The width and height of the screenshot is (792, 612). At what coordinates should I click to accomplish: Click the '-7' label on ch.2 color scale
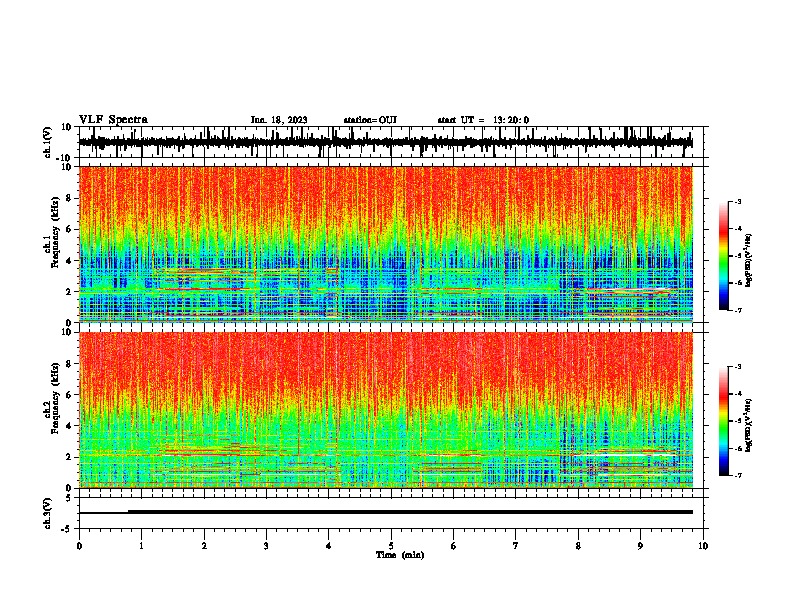(x=737, y=475)
